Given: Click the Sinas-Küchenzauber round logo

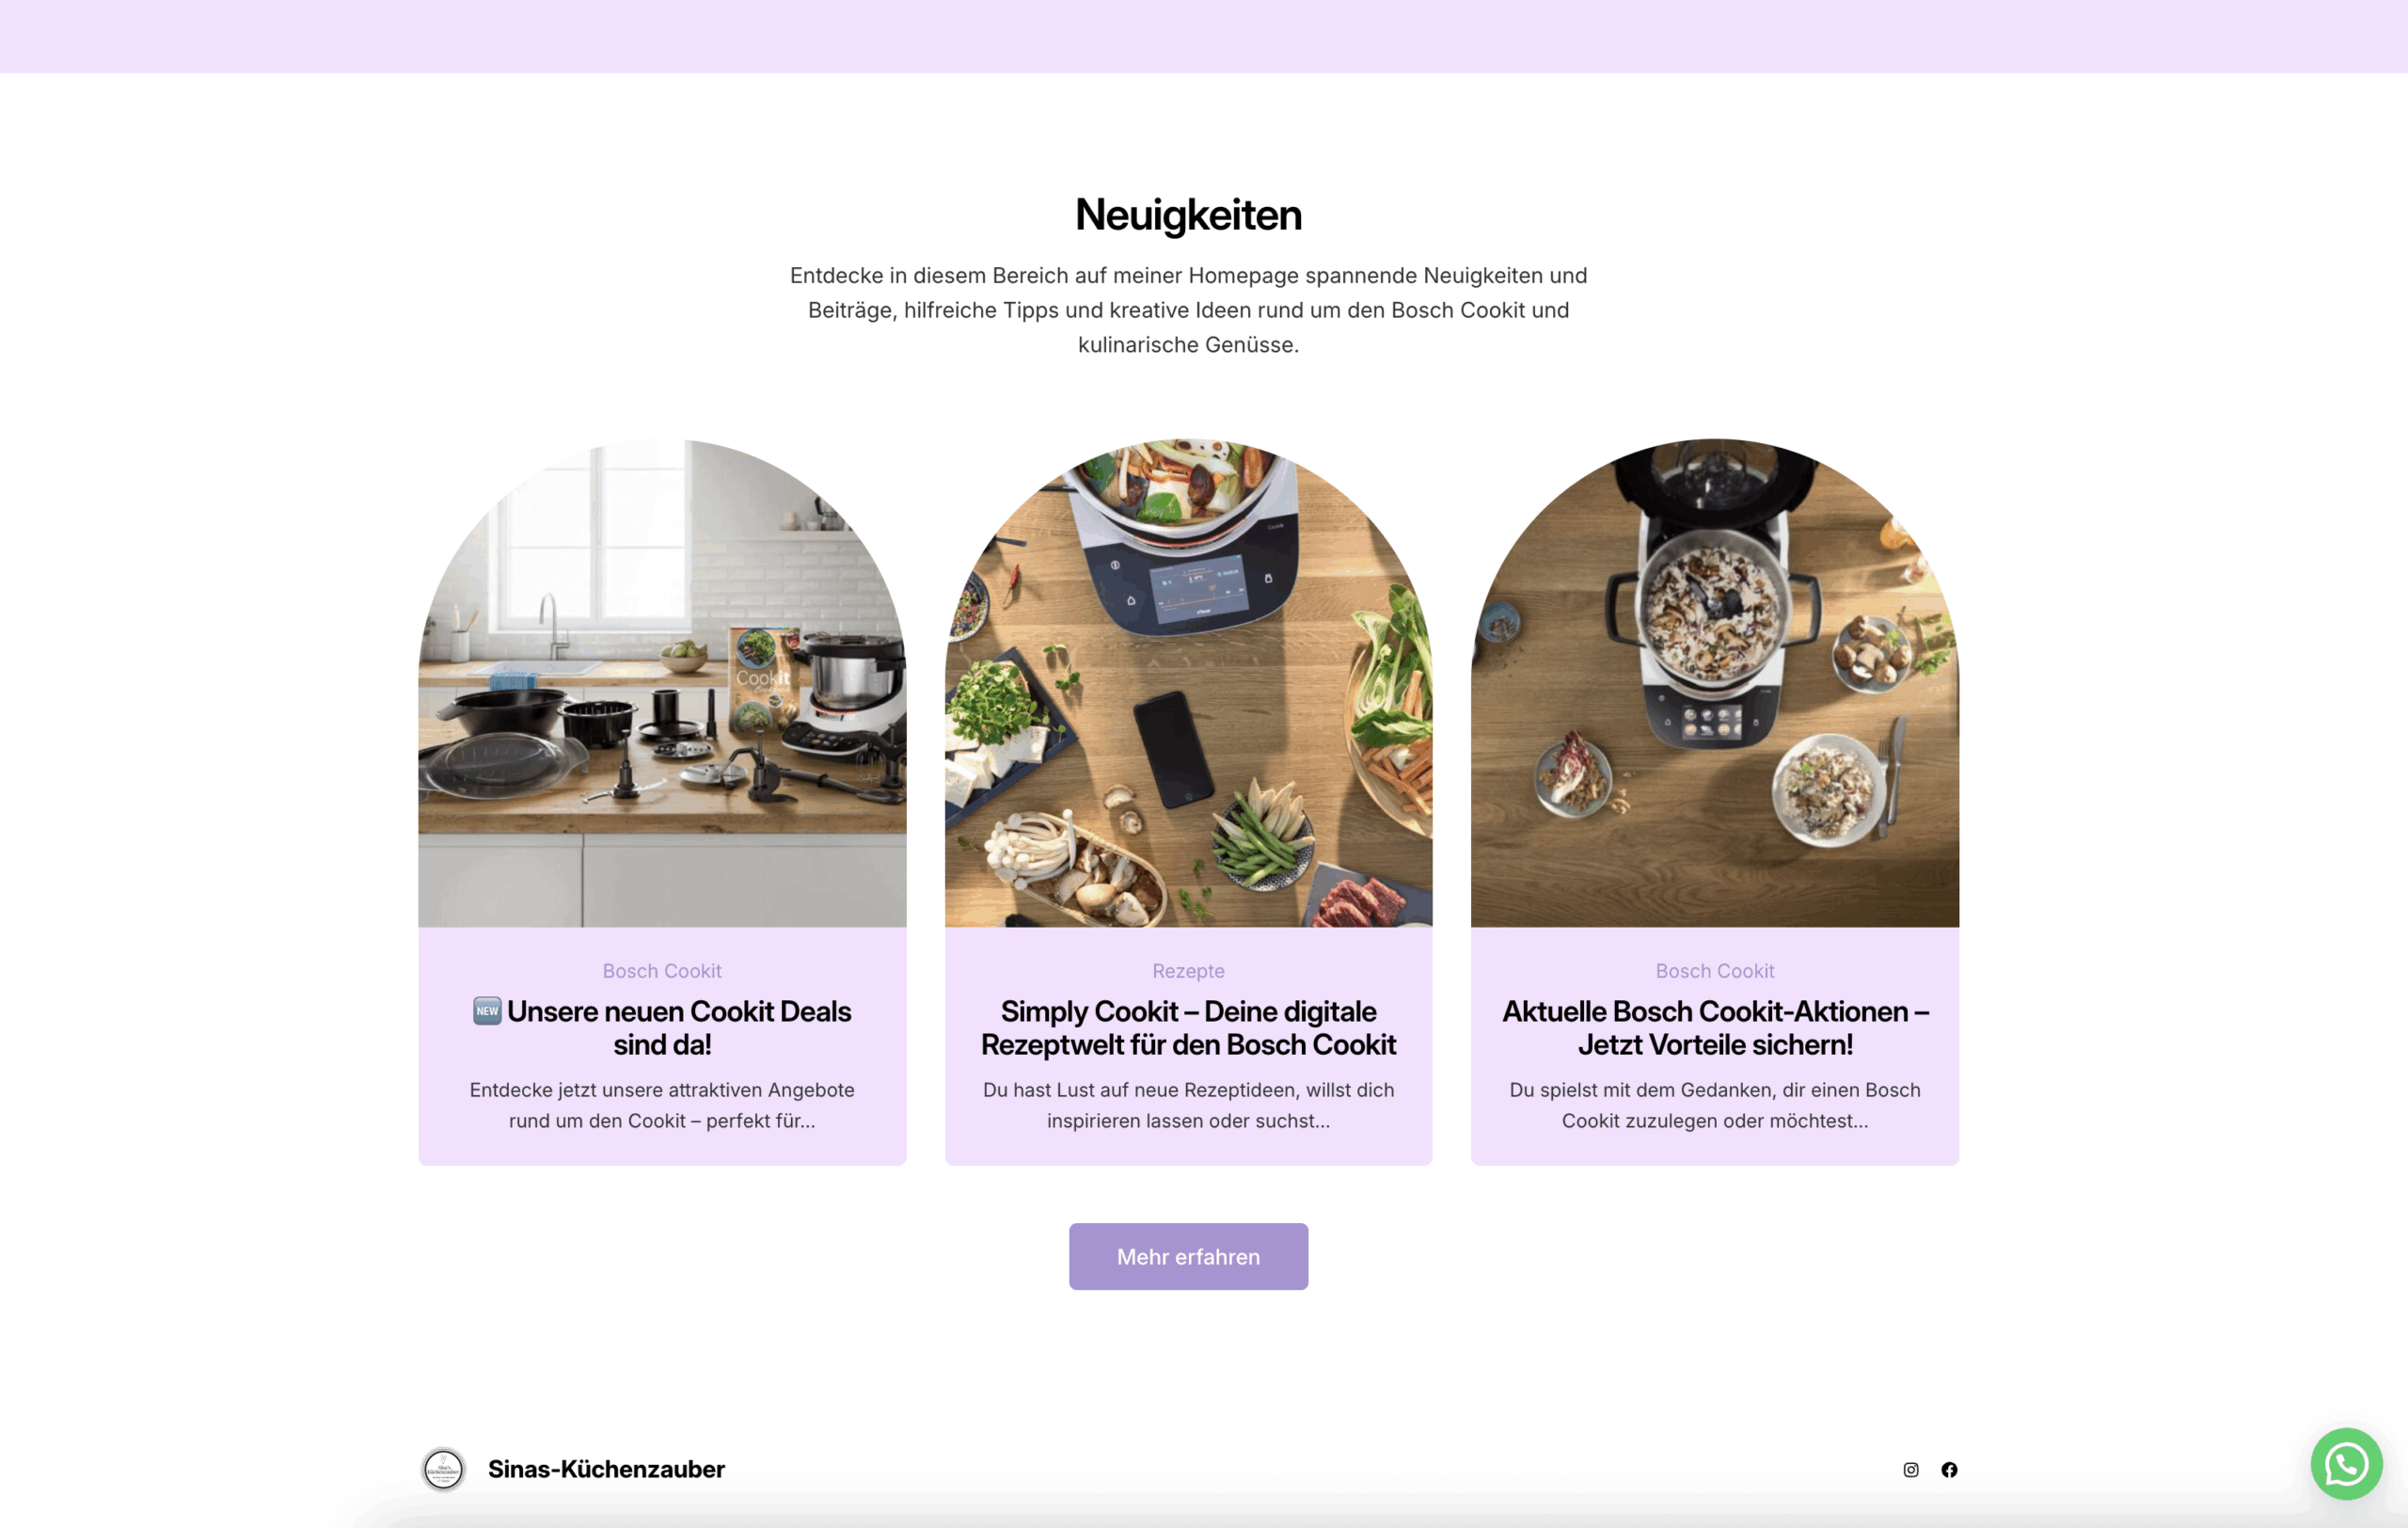Looking at the screenshot, I should click(x=443, y=1469).
